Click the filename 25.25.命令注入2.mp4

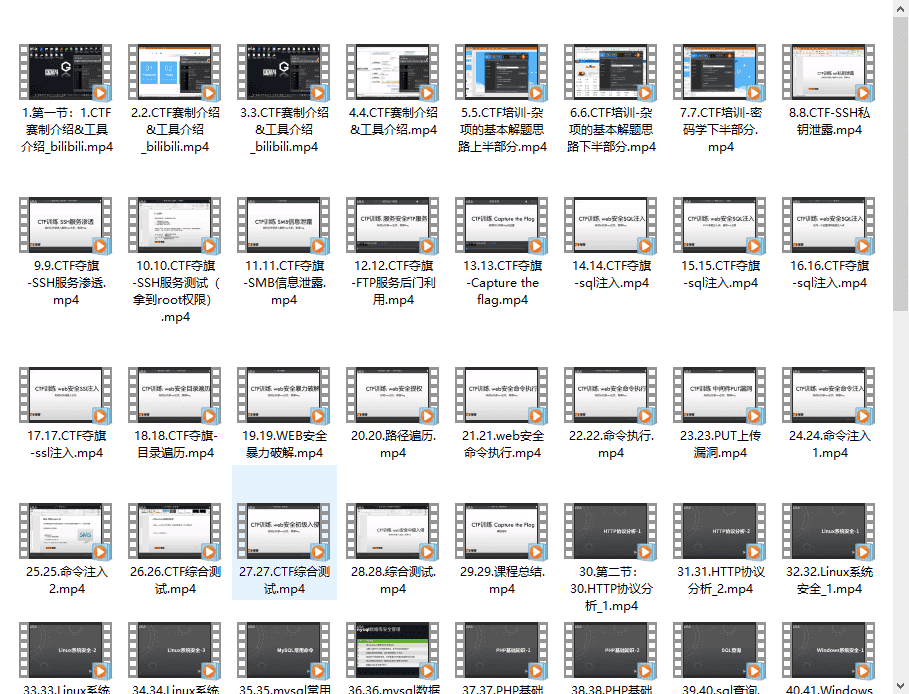click(x=66, y=580)
